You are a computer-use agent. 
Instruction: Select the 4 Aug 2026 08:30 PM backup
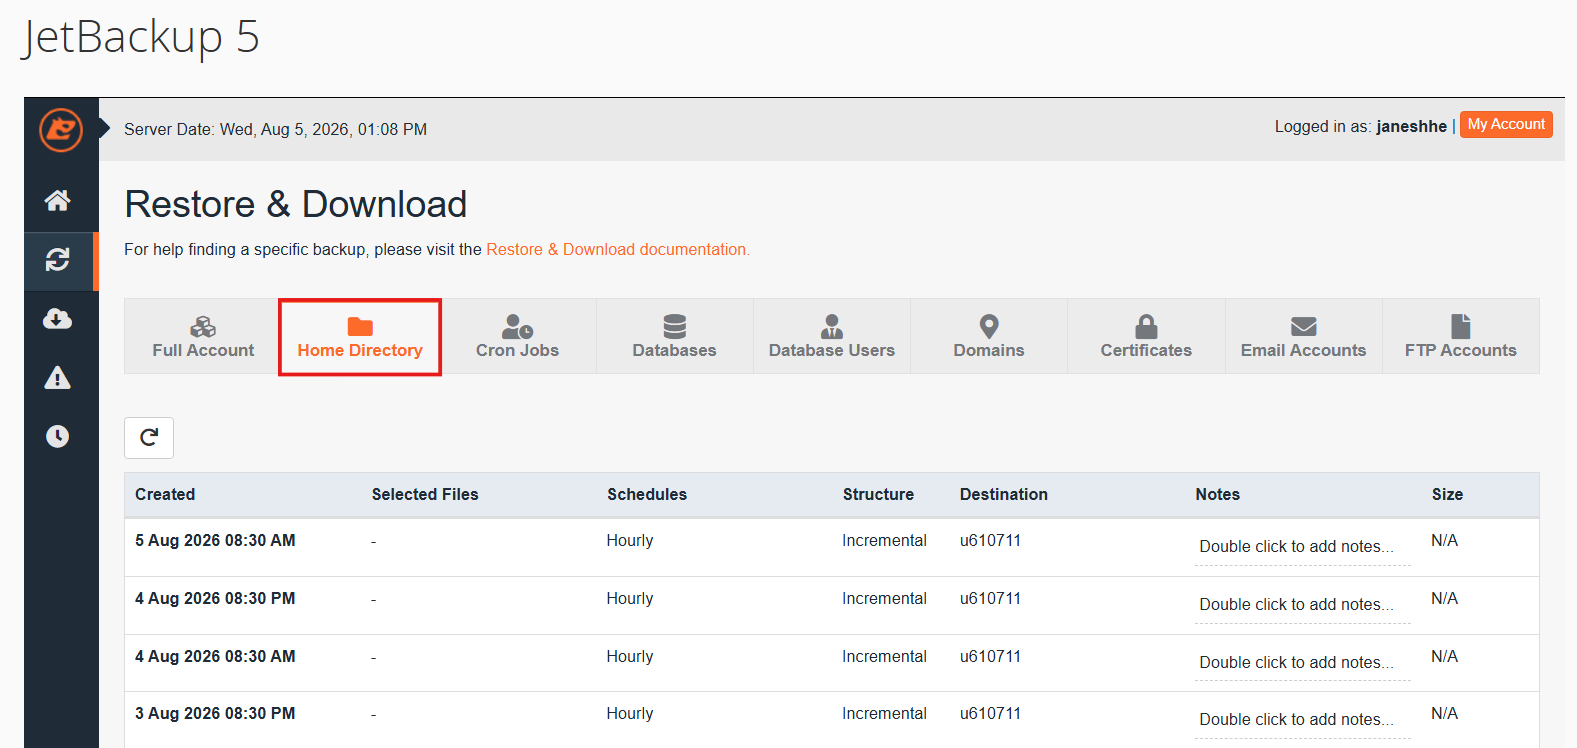point(832,605)
